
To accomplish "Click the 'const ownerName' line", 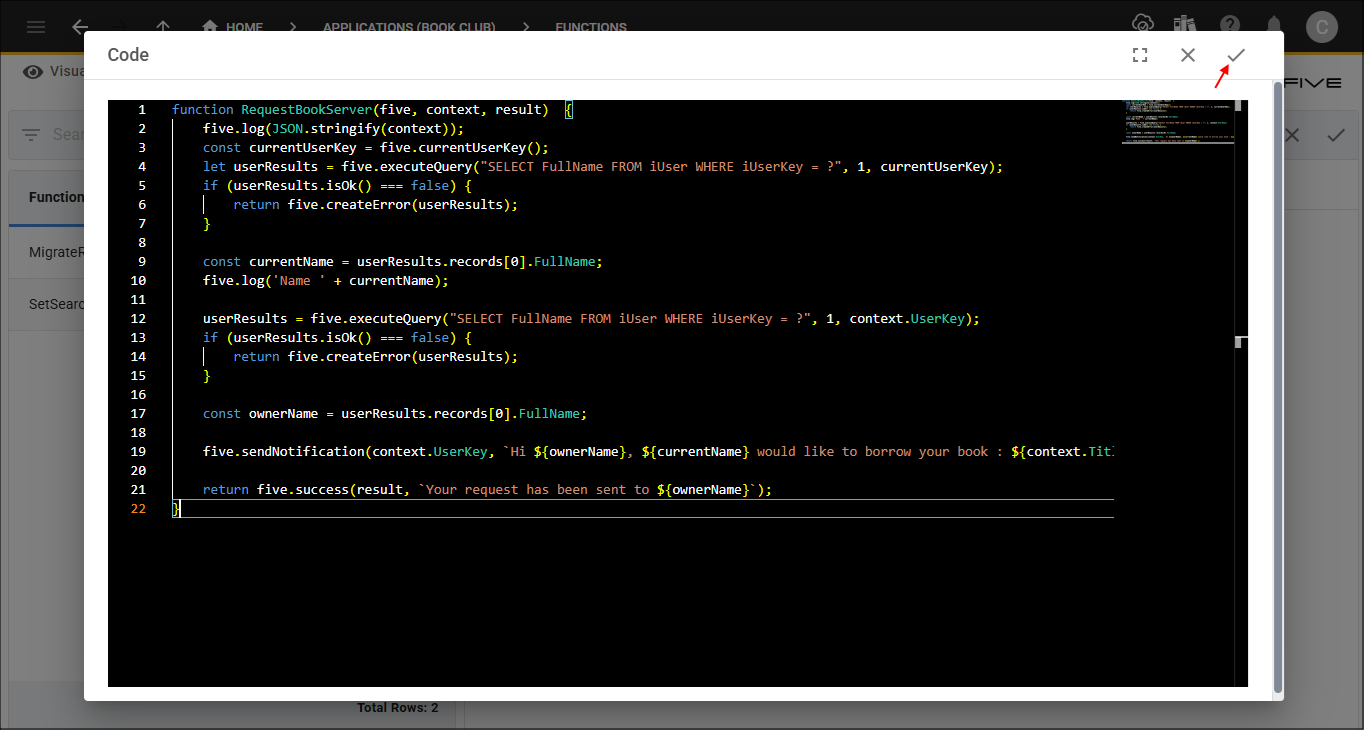I will [395, 413].
